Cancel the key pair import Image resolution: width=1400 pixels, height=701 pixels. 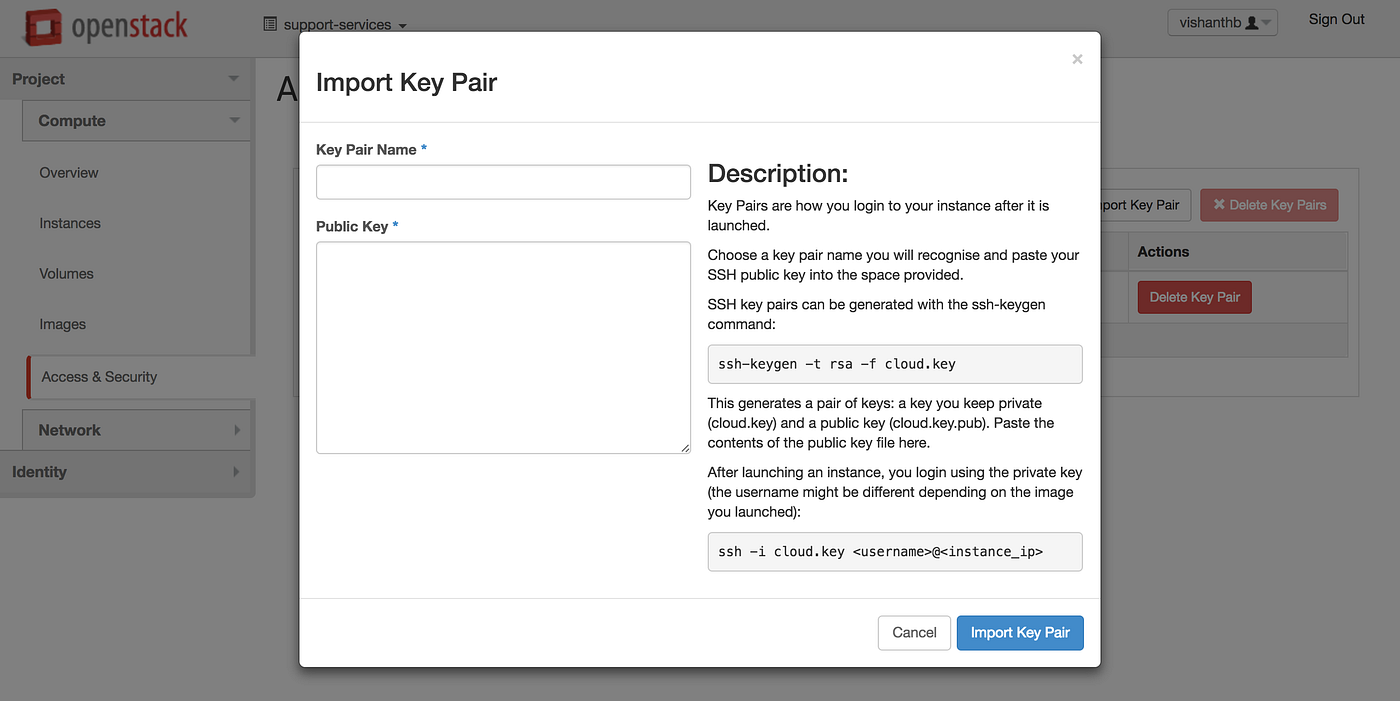click(914, 632)
